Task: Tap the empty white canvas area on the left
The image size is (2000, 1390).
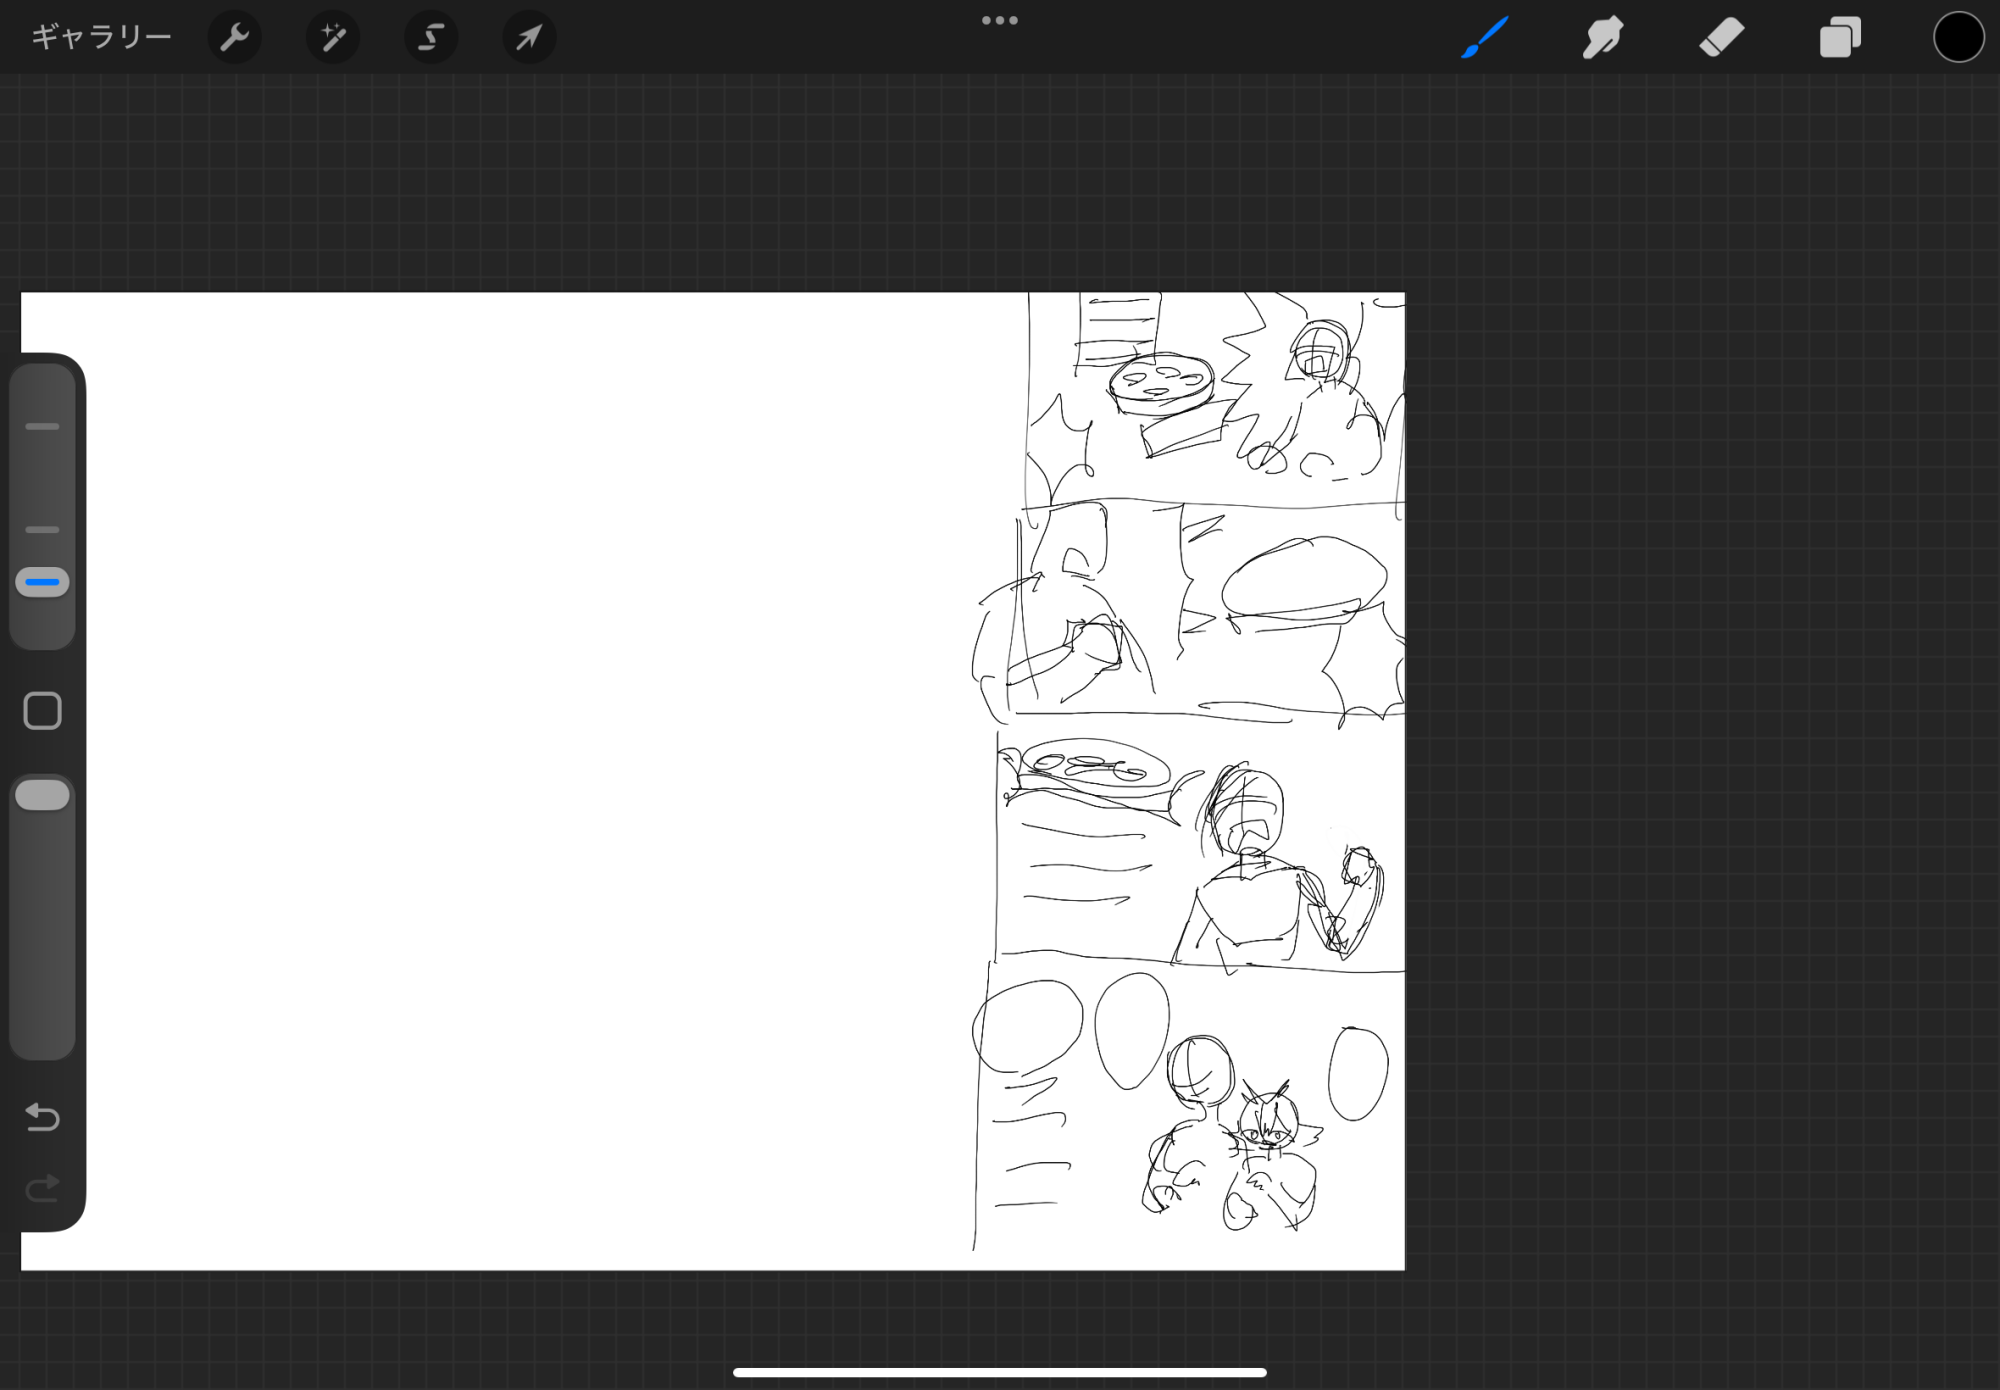Action: pyautogui.click(x=500, y=780)
